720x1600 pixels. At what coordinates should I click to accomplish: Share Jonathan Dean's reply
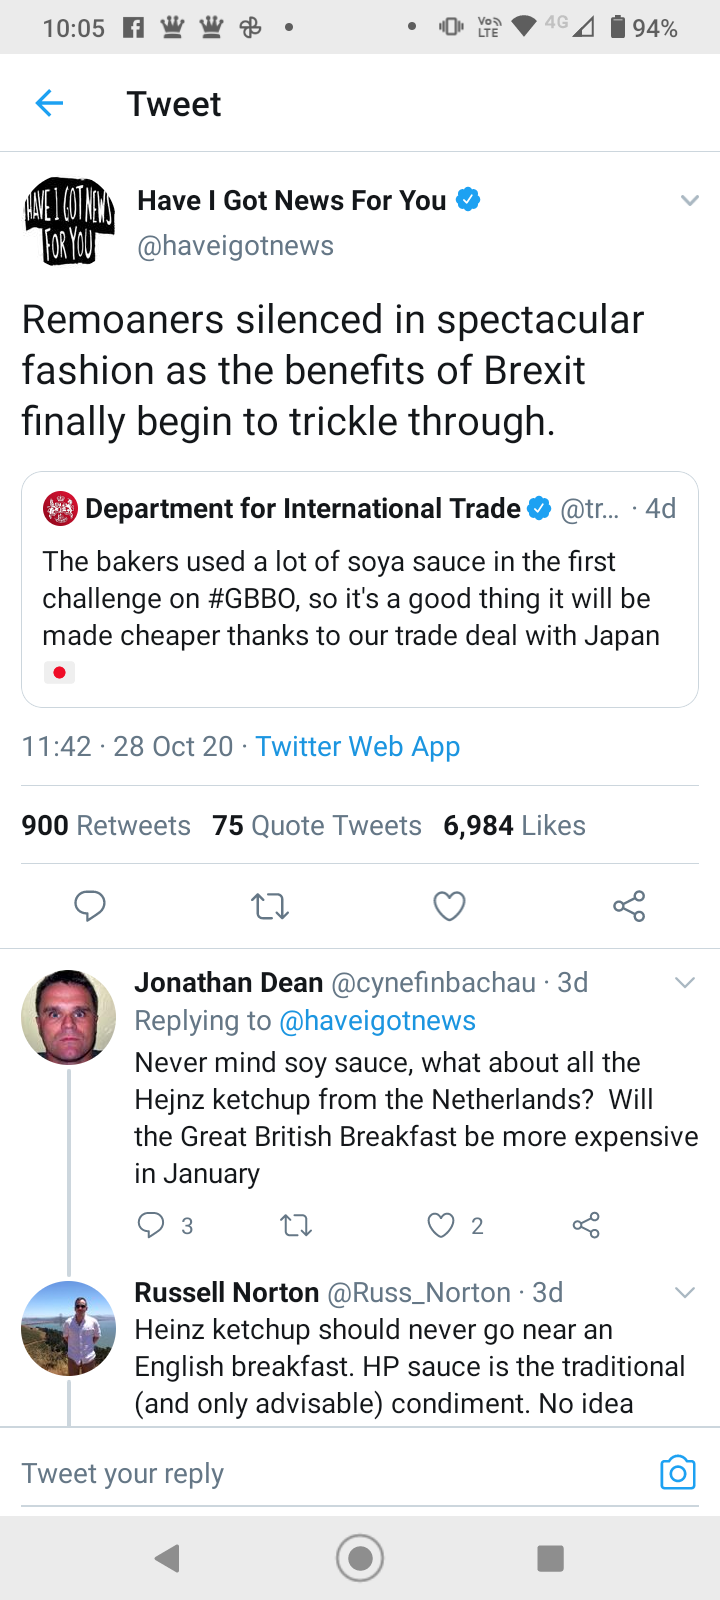586,1225
